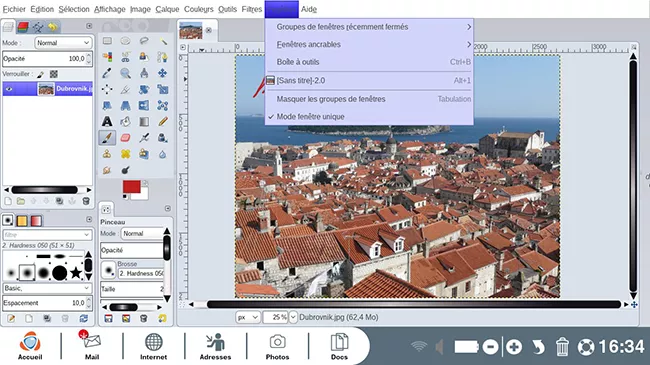The height and width of the screenshot is (365, 650).
Task: Open the Couleurs menu
Action: tap(199, 9)
